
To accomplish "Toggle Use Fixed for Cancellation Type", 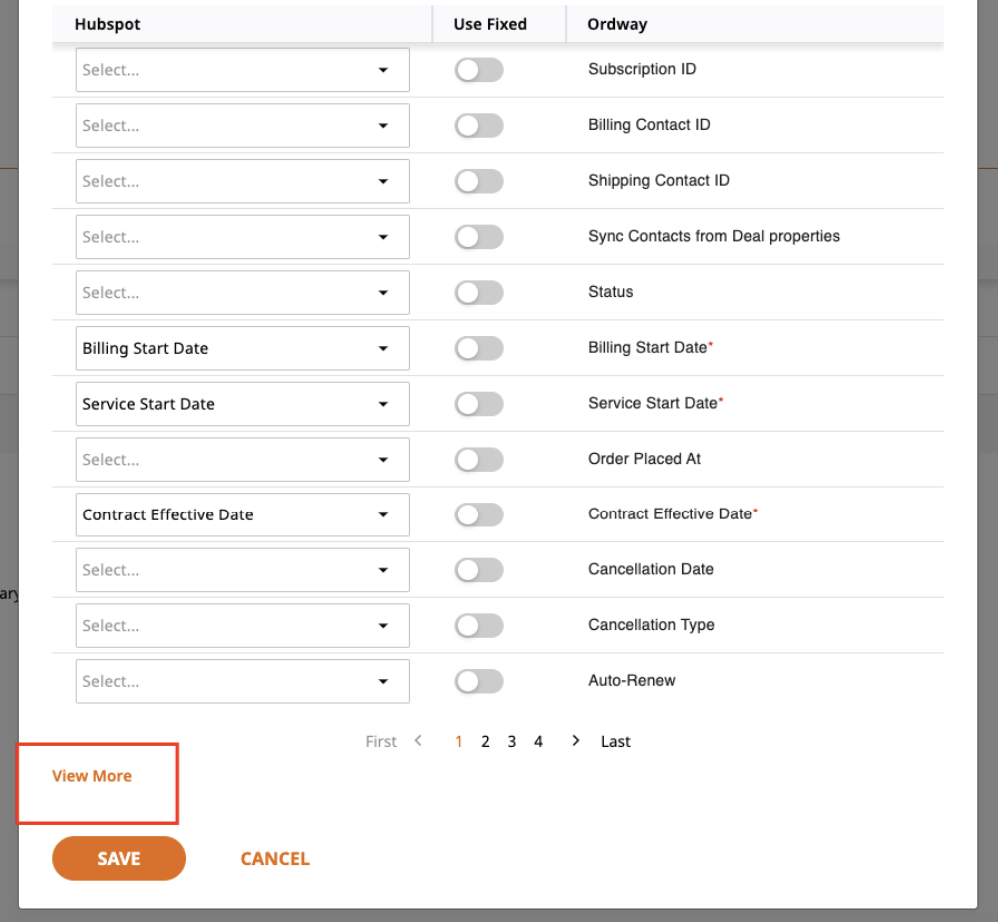I will click(479, 625).
